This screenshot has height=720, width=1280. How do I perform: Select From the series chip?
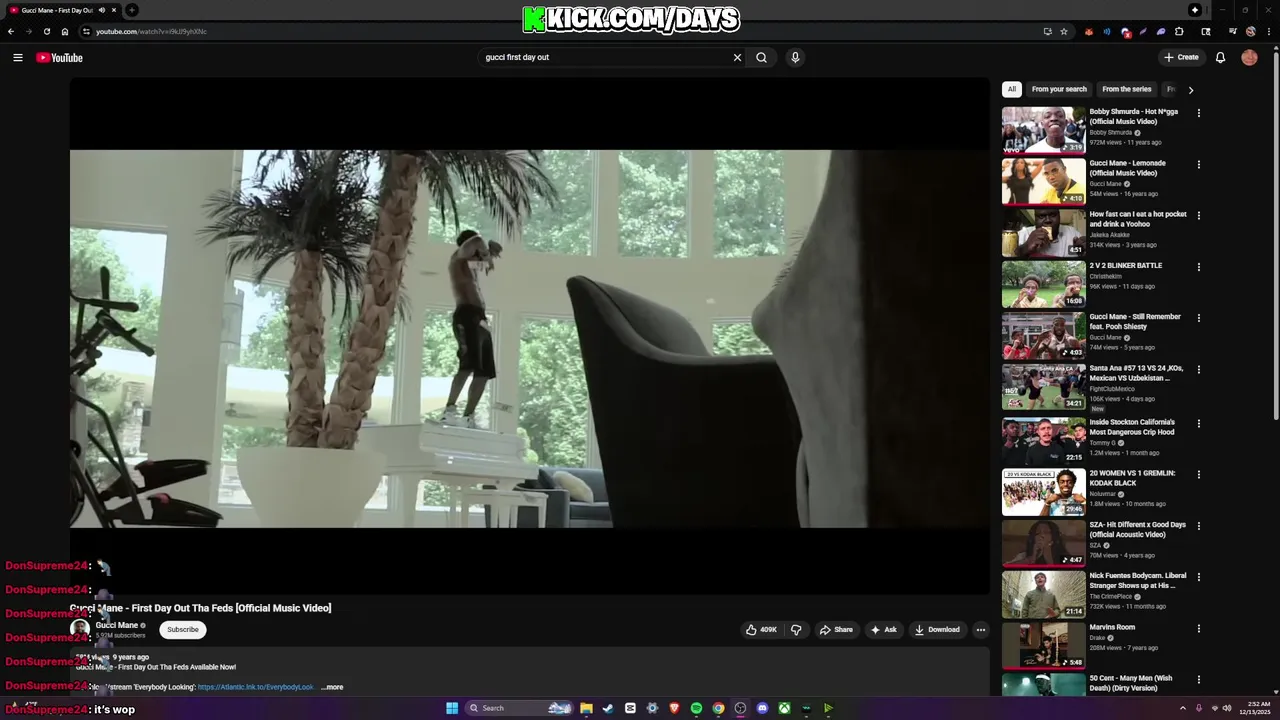pos(1127,89)
